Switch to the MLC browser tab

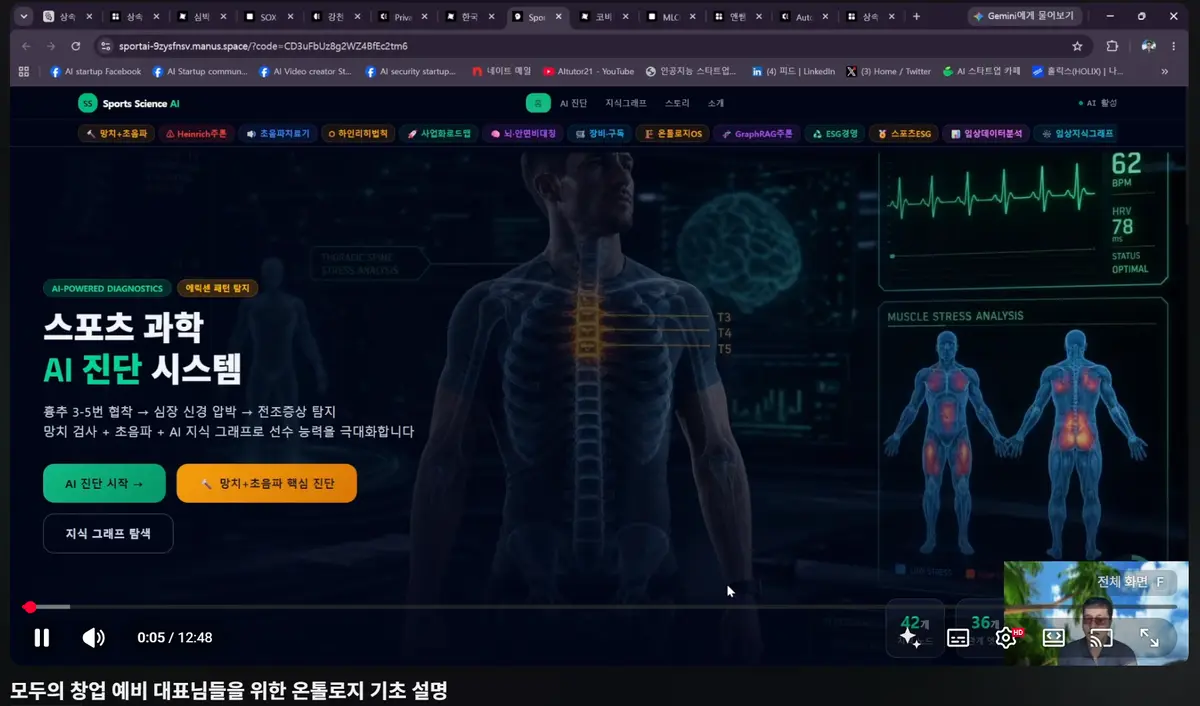point(672,17)
